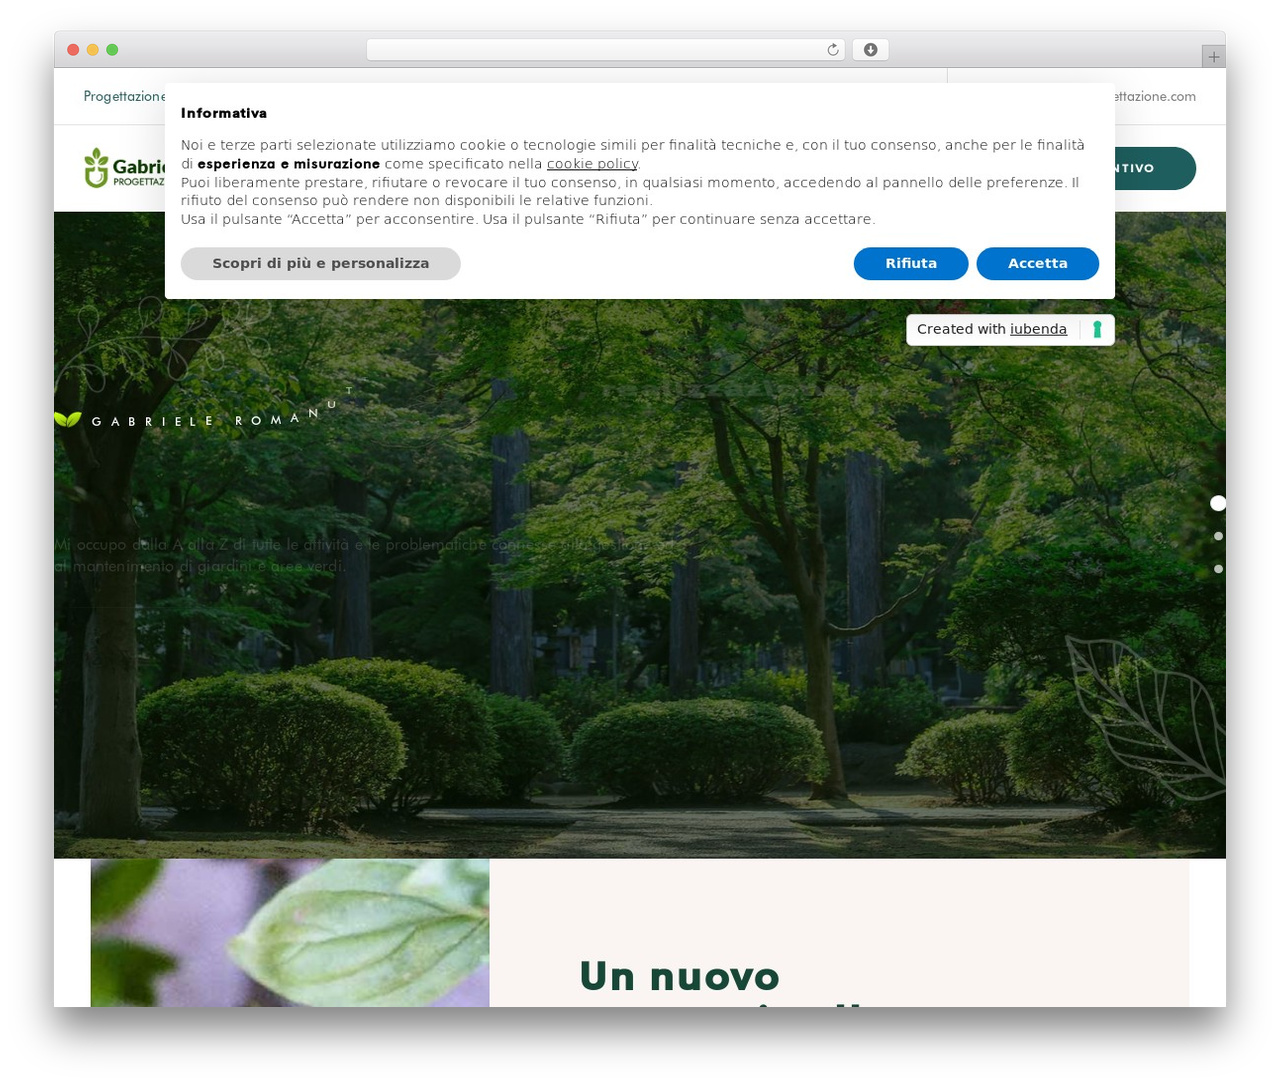The width and height of the screenshot is (1280, 1084).
Task: Follow the iubenda link in the badge
Action: click(x=1038, y=329)
